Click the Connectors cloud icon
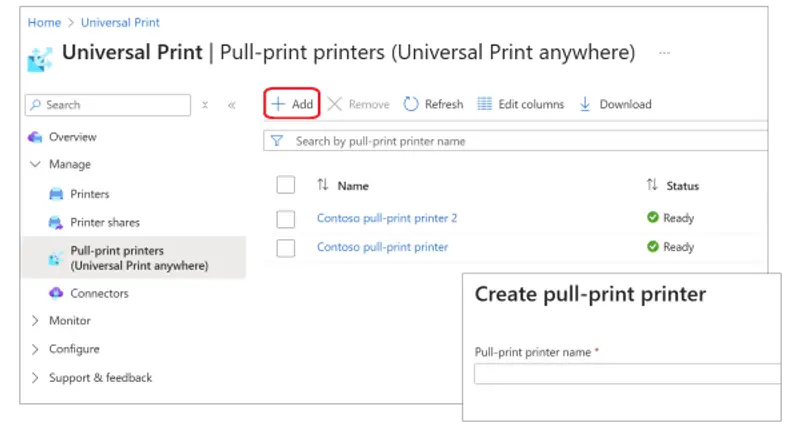The image size is (800, 427). tap(56, 293)
